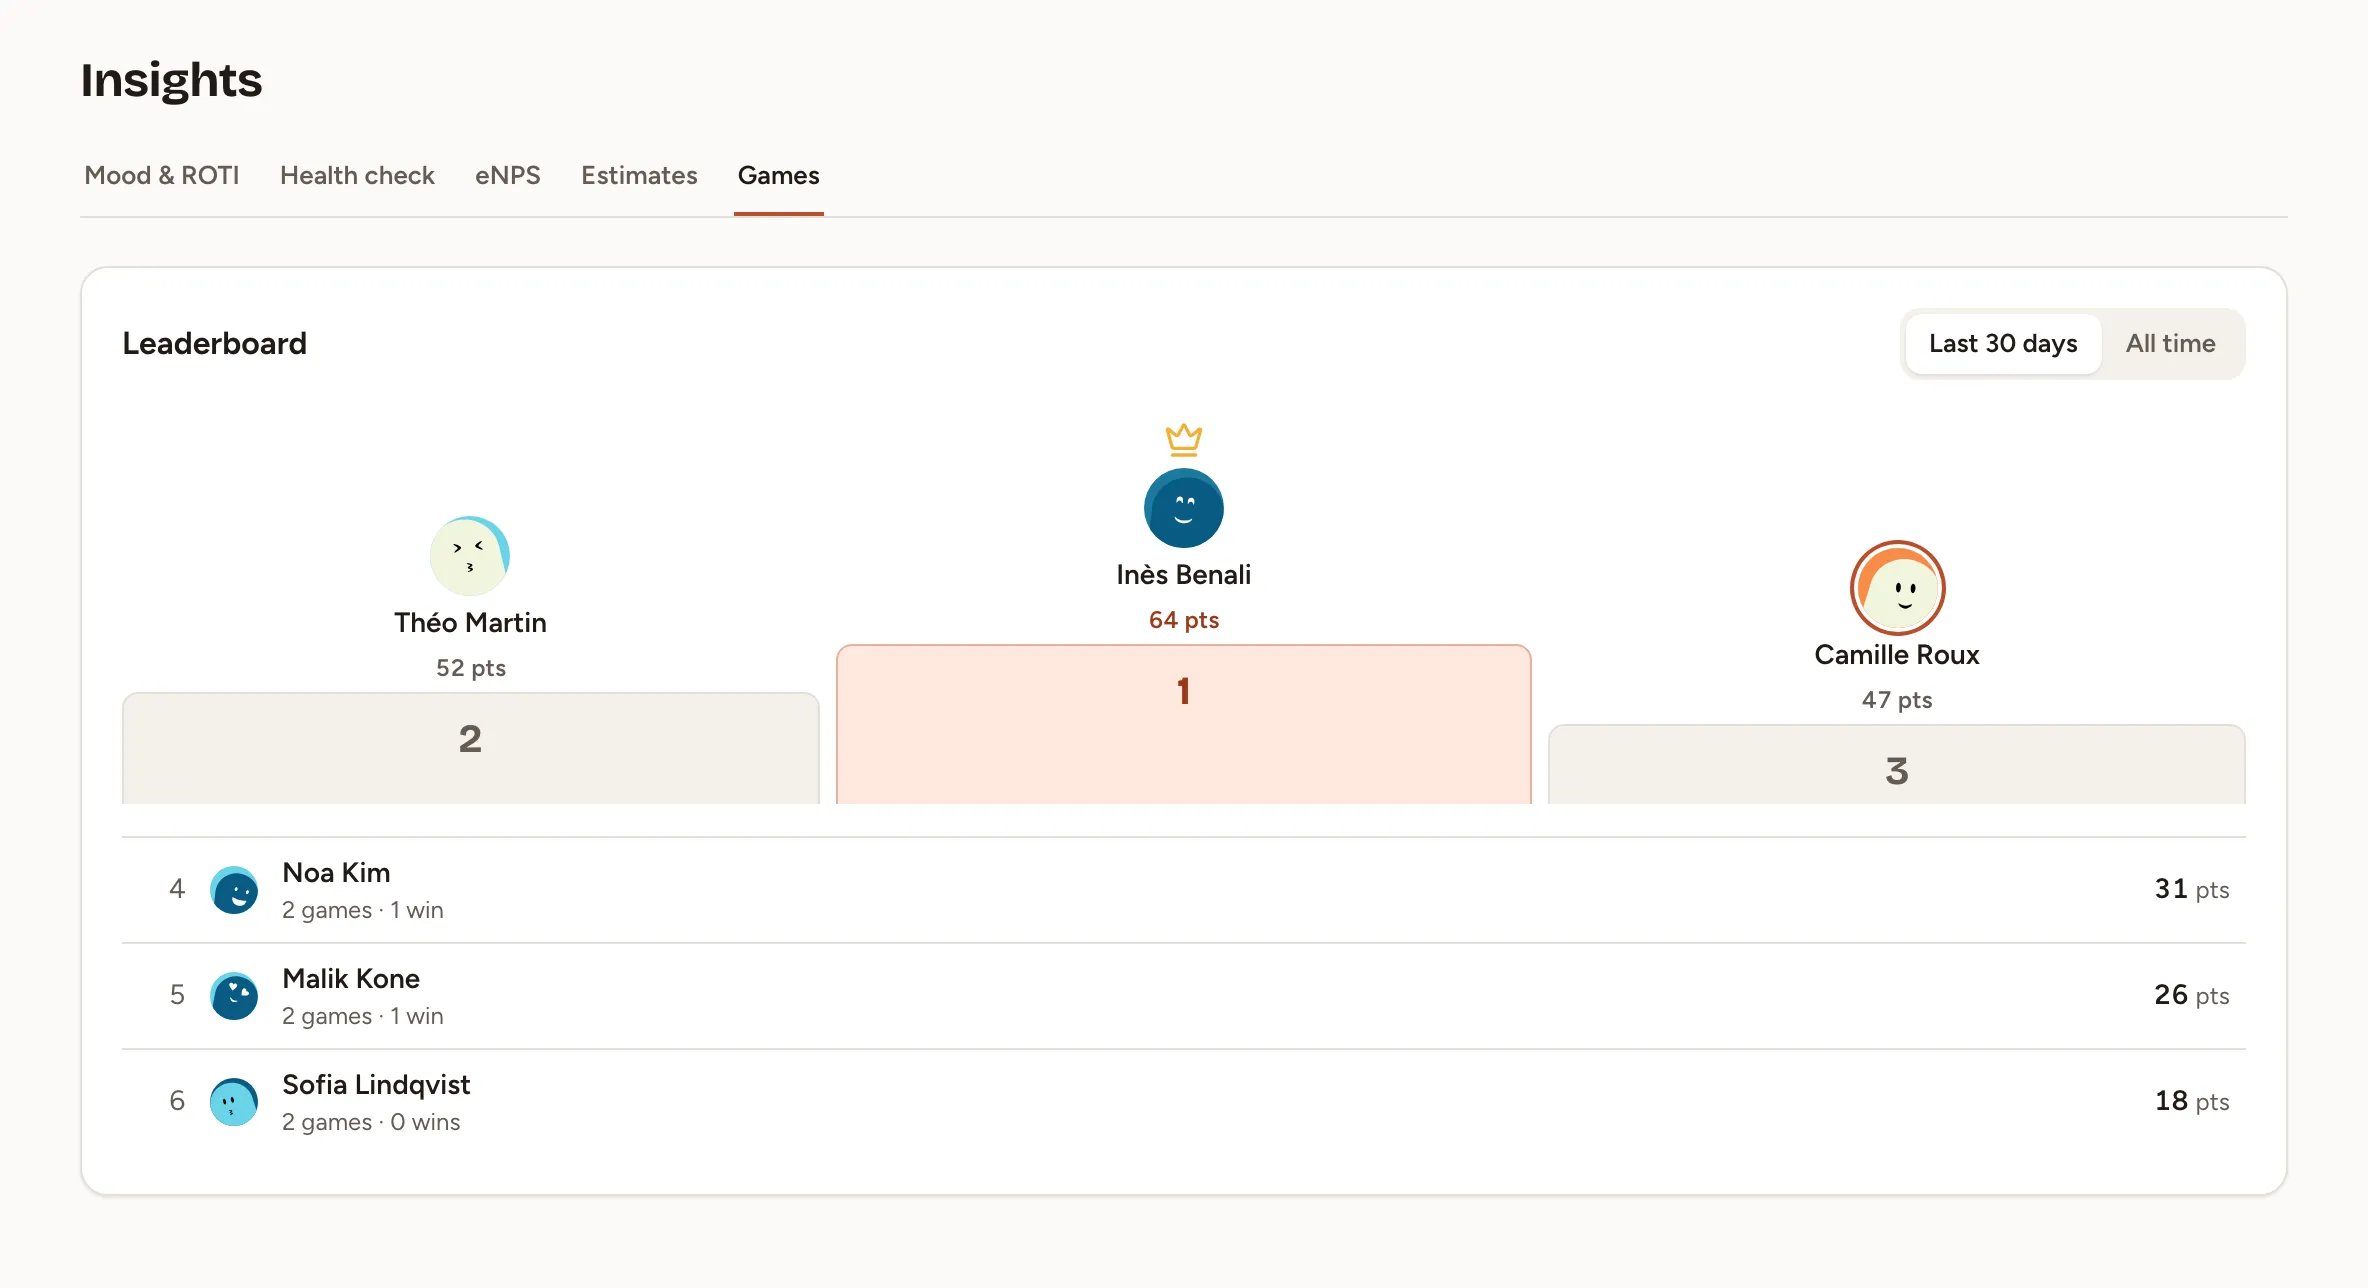The image size is (2368, 1288).
Task: Click the name Théo Martin
Action: pyautogui.click(x=470, y=623)
